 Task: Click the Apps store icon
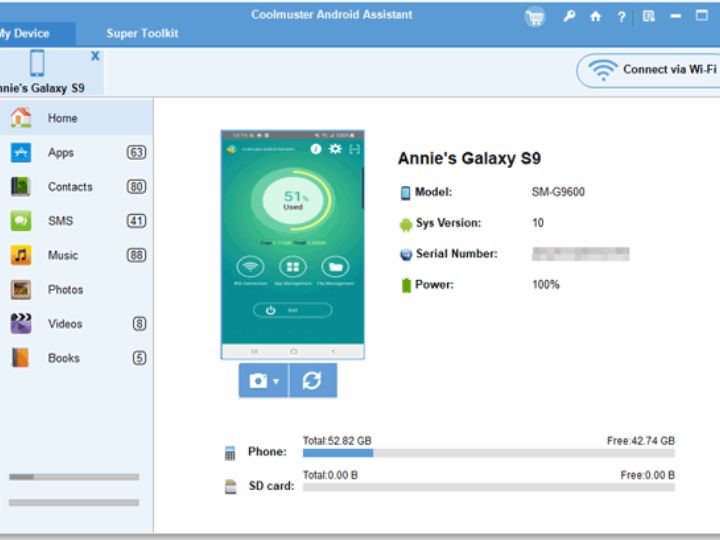[21, 152]
